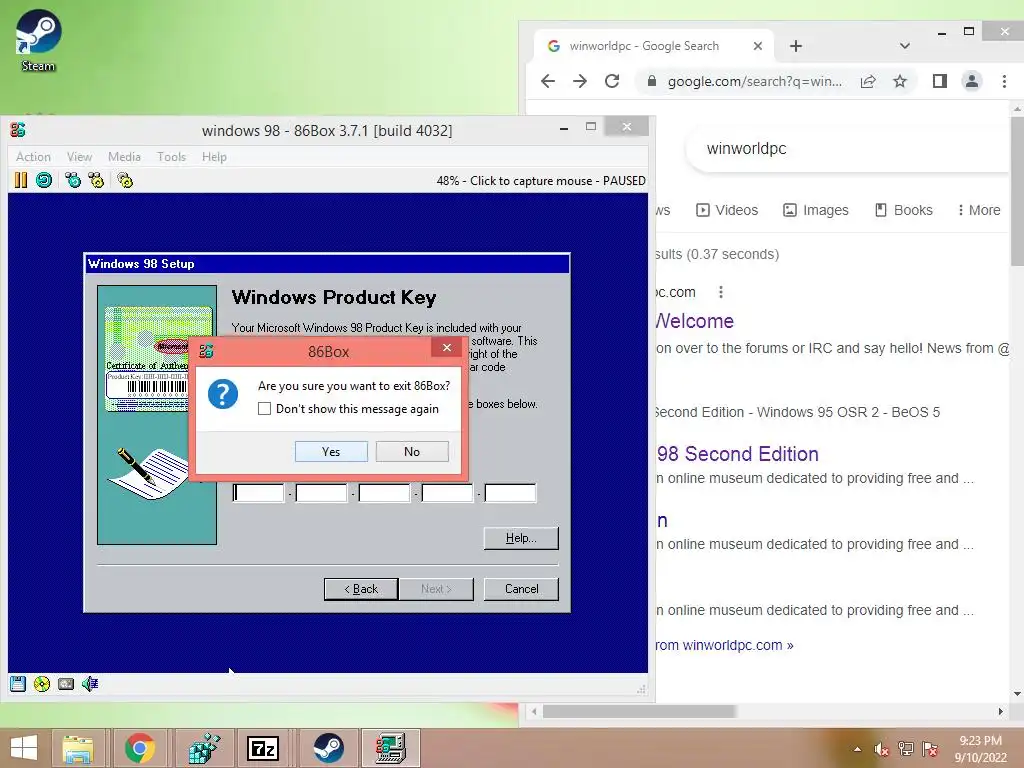Click the share page icon in address bar
This screenshot has height=768, width=1024.
(868, 81)
